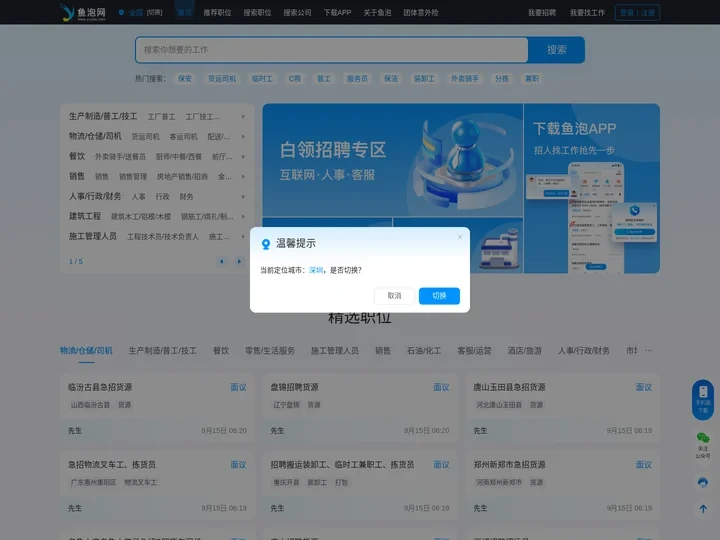Viewport: 720px width, 540px height.
Task: Select hot search tag 服务员
Action: point(357,79)
